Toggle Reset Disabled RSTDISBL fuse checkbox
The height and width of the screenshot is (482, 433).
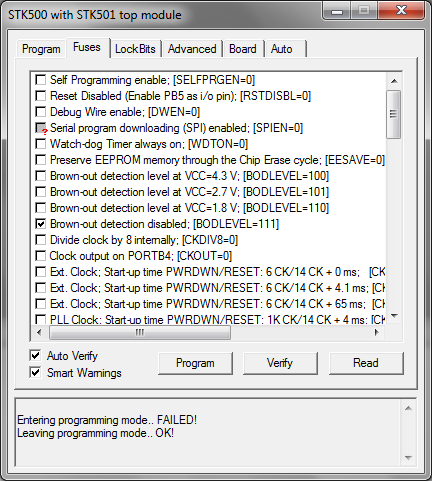[x=41, y=96]
